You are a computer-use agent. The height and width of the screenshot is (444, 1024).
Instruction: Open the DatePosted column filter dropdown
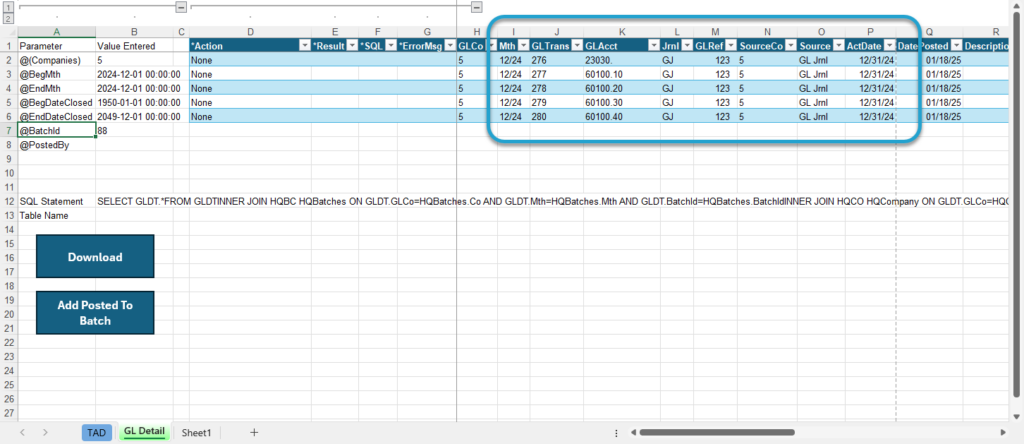click(956, 46)
